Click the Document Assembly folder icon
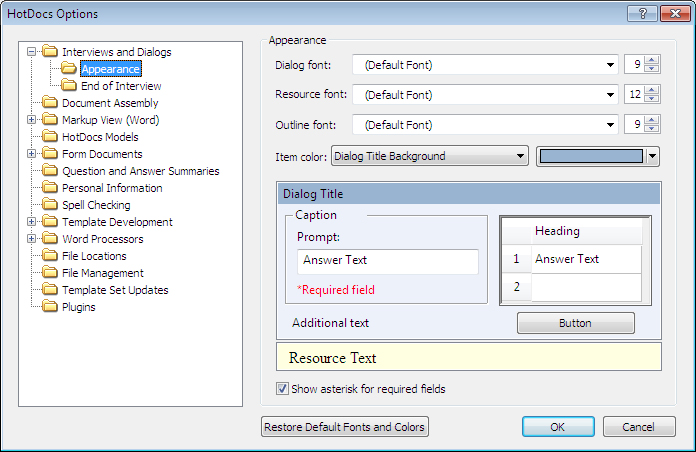Image resolution: width=696 pixels, height=452 pixels. (50, 103)
